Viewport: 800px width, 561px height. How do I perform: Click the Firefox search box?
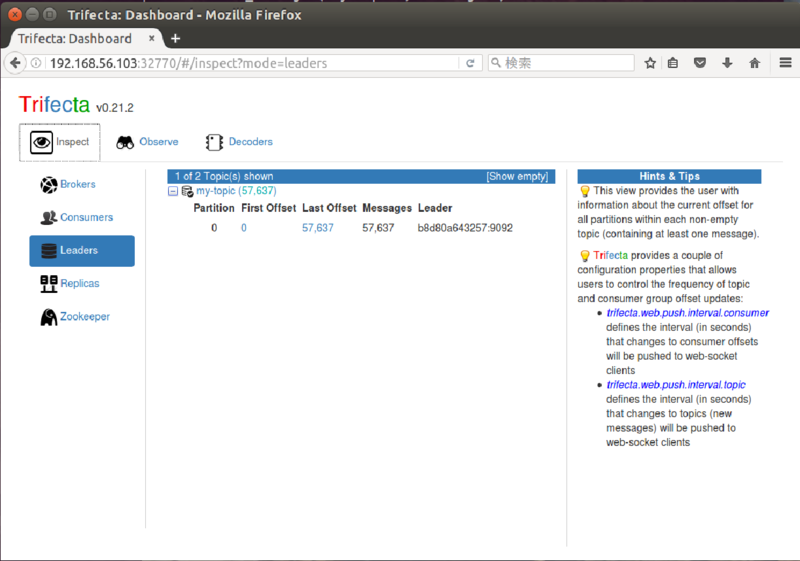tap(561, 63)
